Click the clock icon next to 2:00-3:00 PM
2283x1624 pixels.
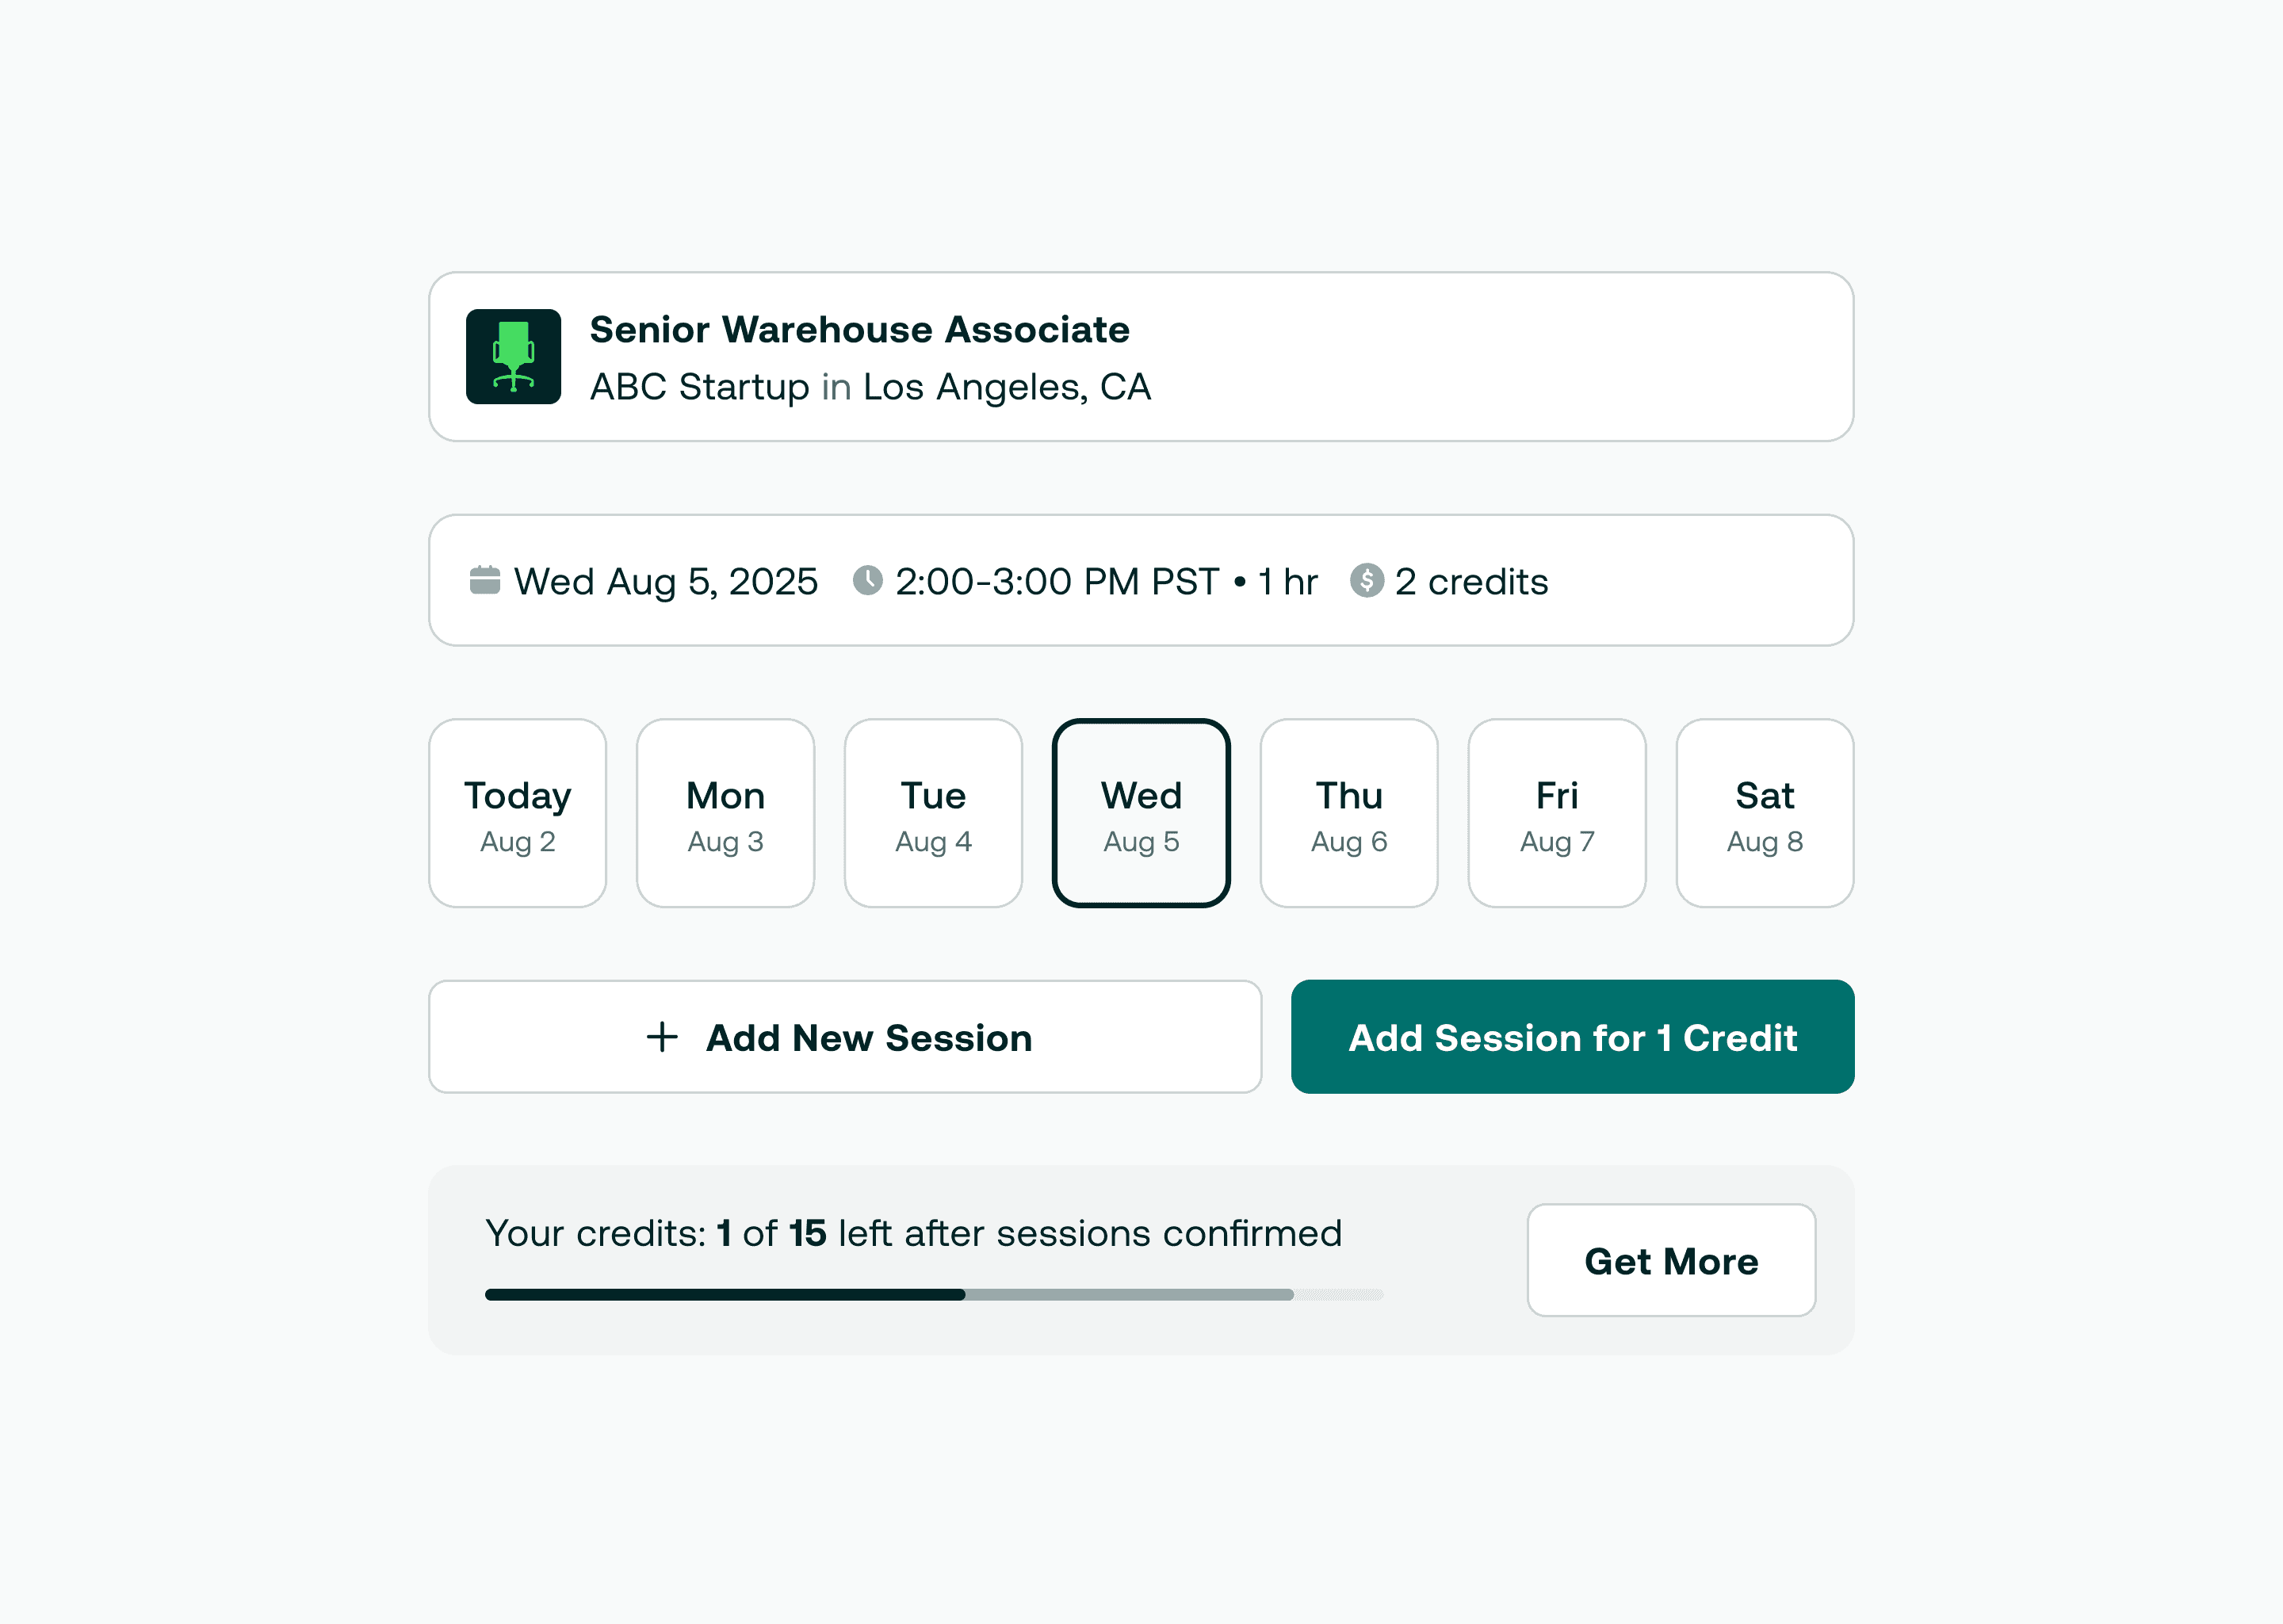click(x=867, y=580)
